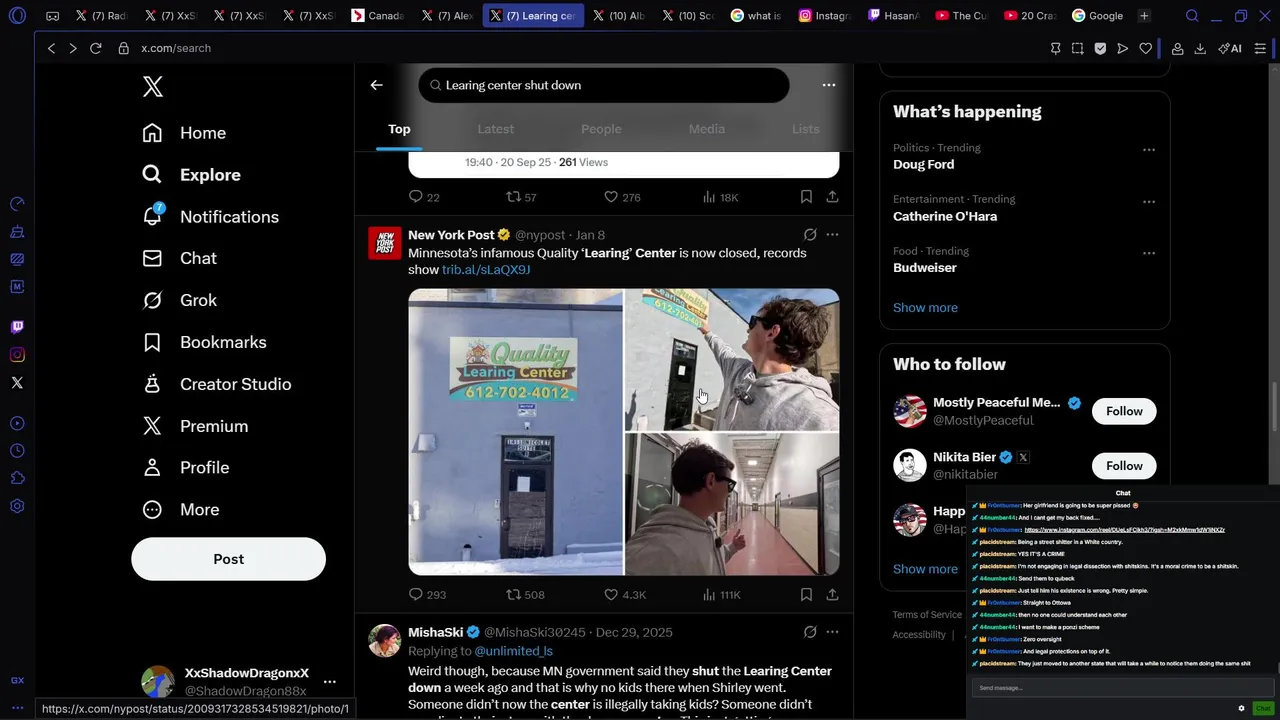Repost the post with 57 reposts
Image resolution: width=1280 pixels, height=720 pixels.
521,197
